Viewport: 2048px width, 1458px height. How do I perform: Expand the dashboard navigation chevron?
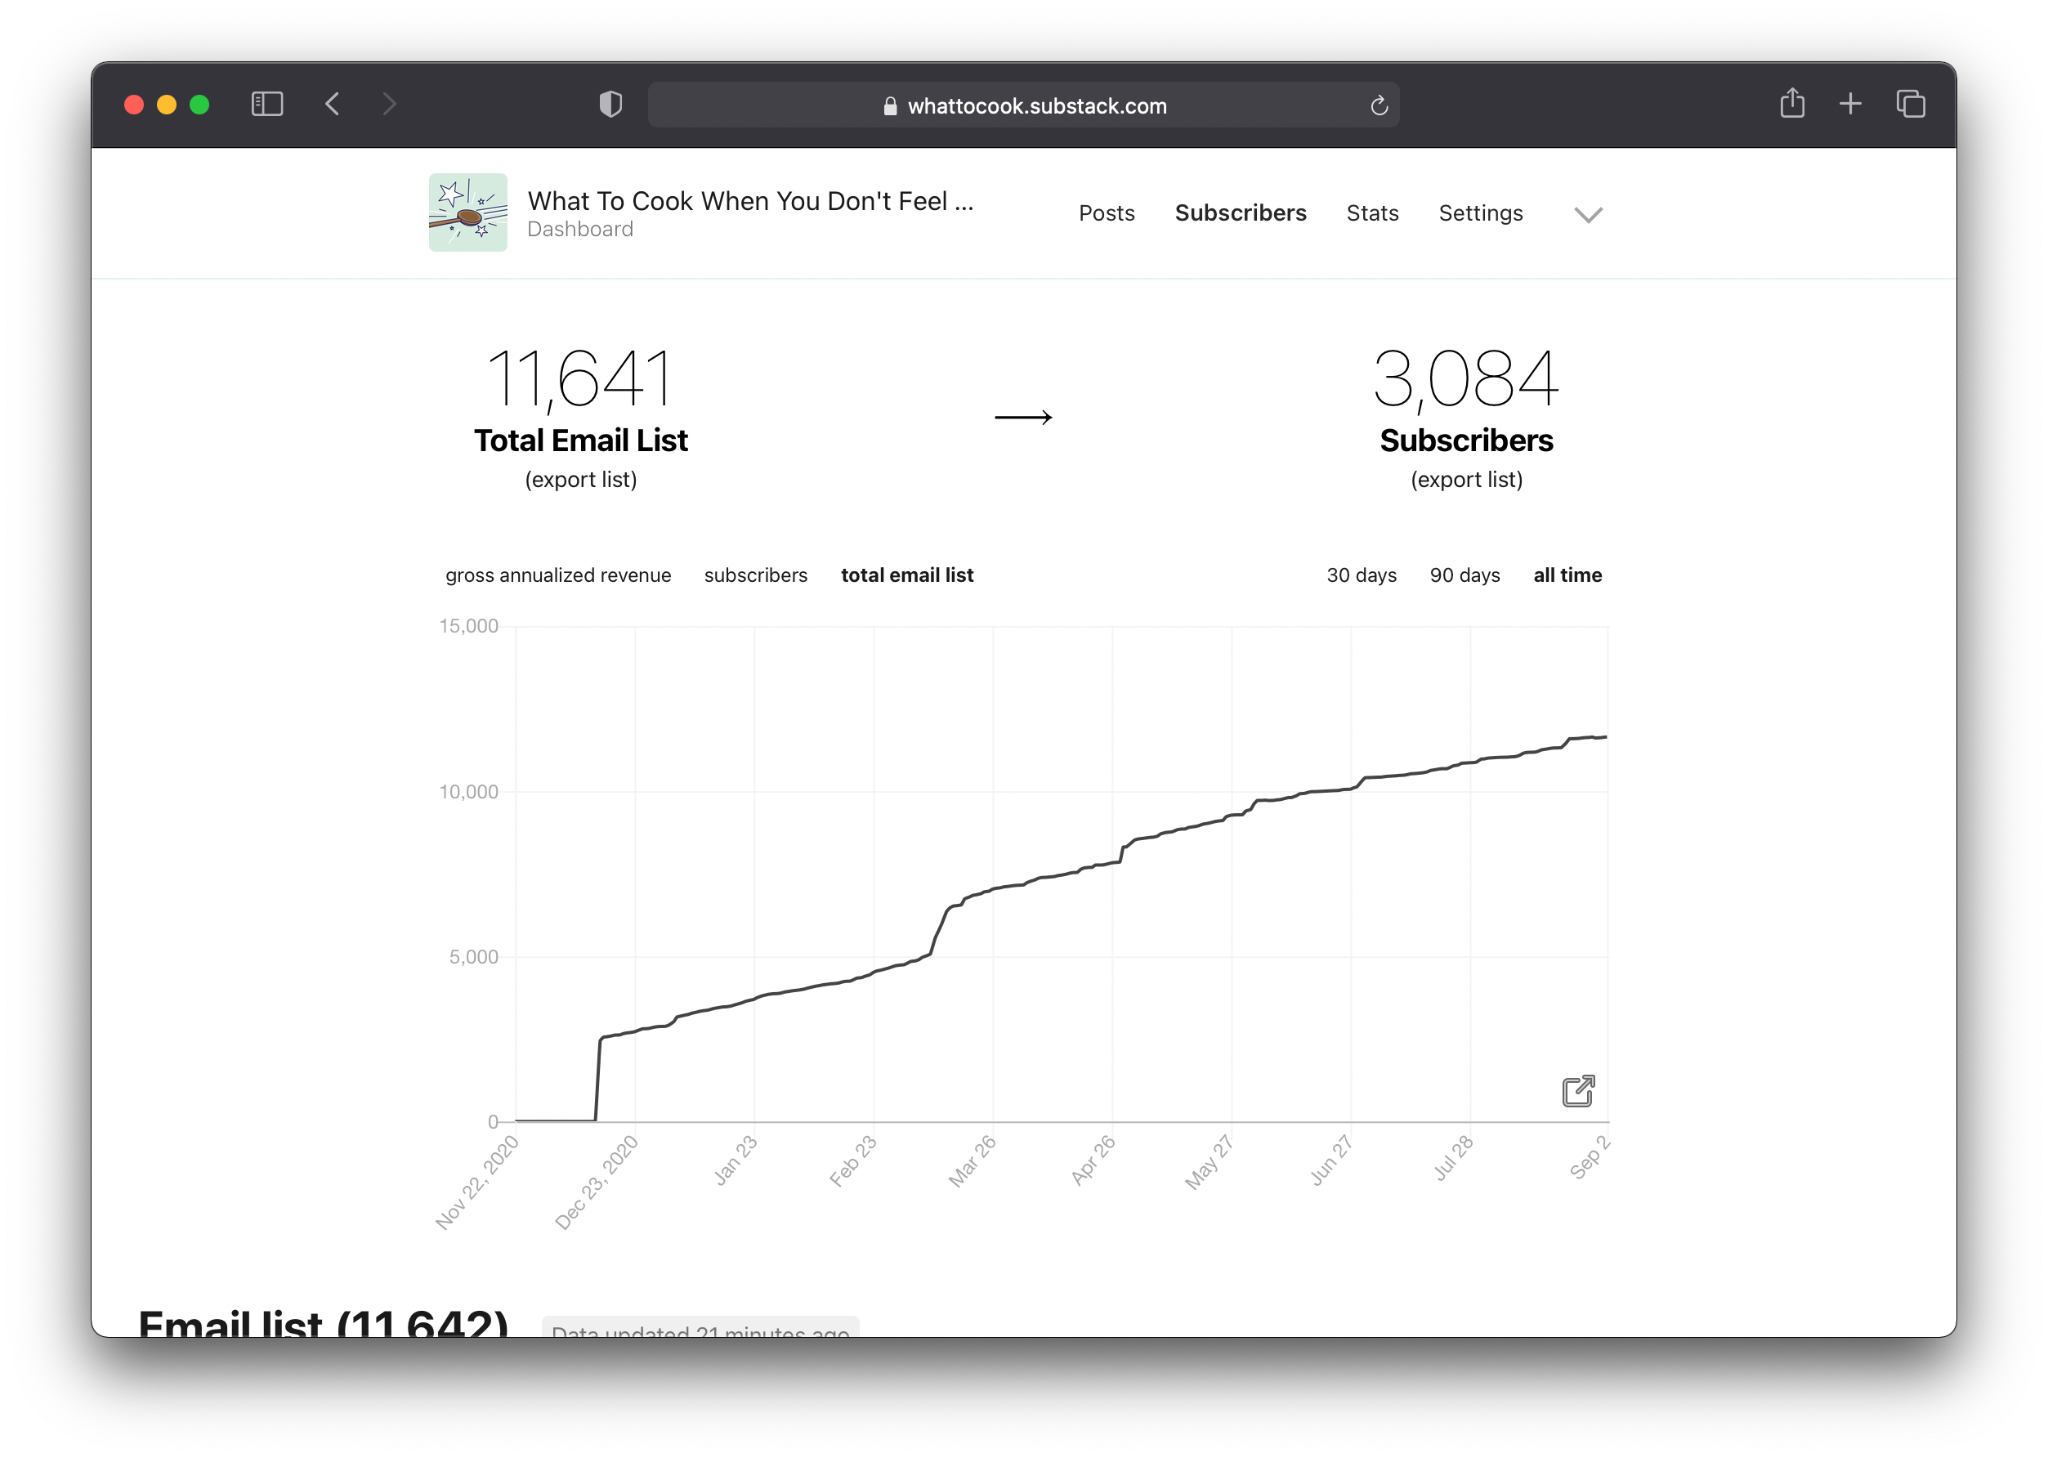[1587, 214]
